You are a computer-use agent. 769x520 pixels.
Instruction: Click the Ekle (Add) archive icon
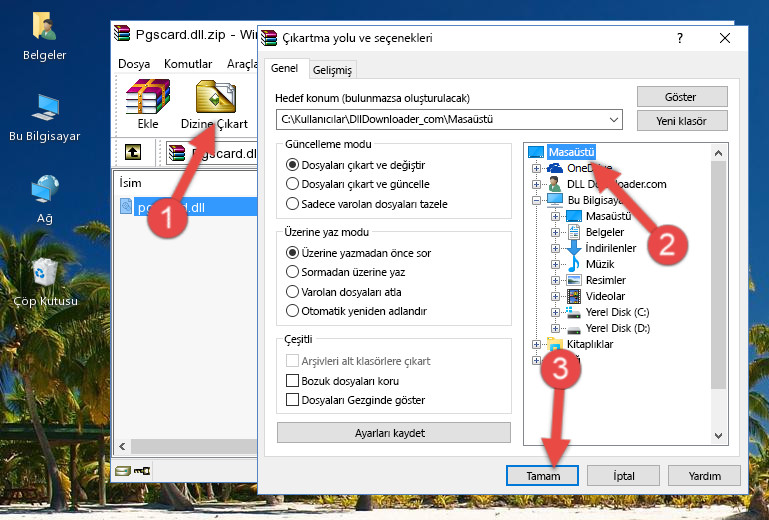pos(148,97)
